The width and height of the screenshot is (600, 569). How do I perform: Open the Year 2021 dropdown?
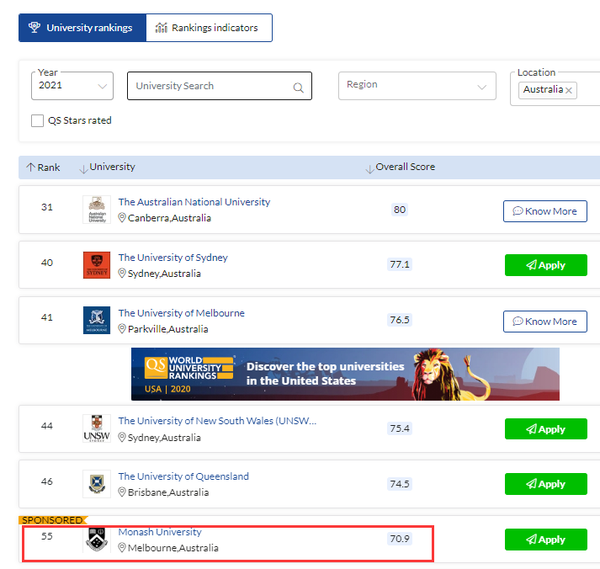[72, 85]
